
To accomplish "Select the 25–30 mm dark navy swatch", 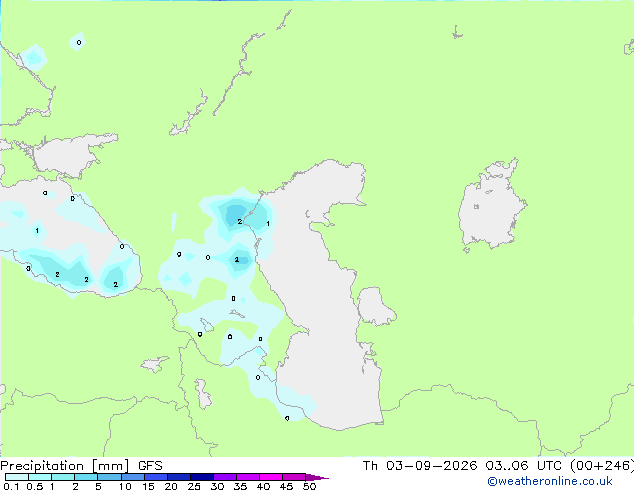I will point(202,477).
